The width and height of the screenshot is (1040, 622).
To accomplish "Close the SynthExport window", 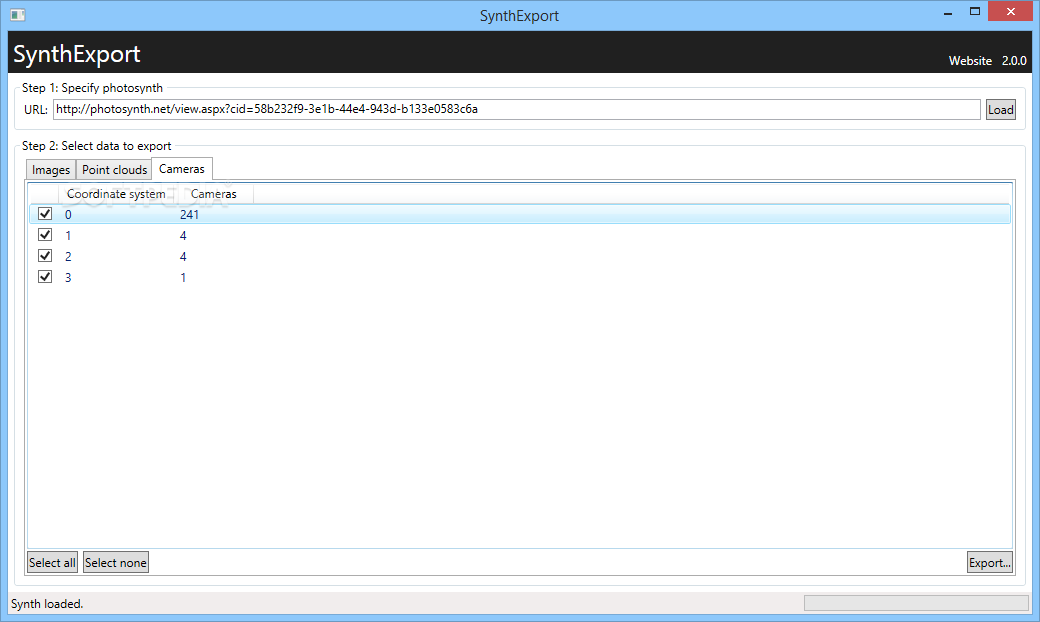I will click(1011, 11).
